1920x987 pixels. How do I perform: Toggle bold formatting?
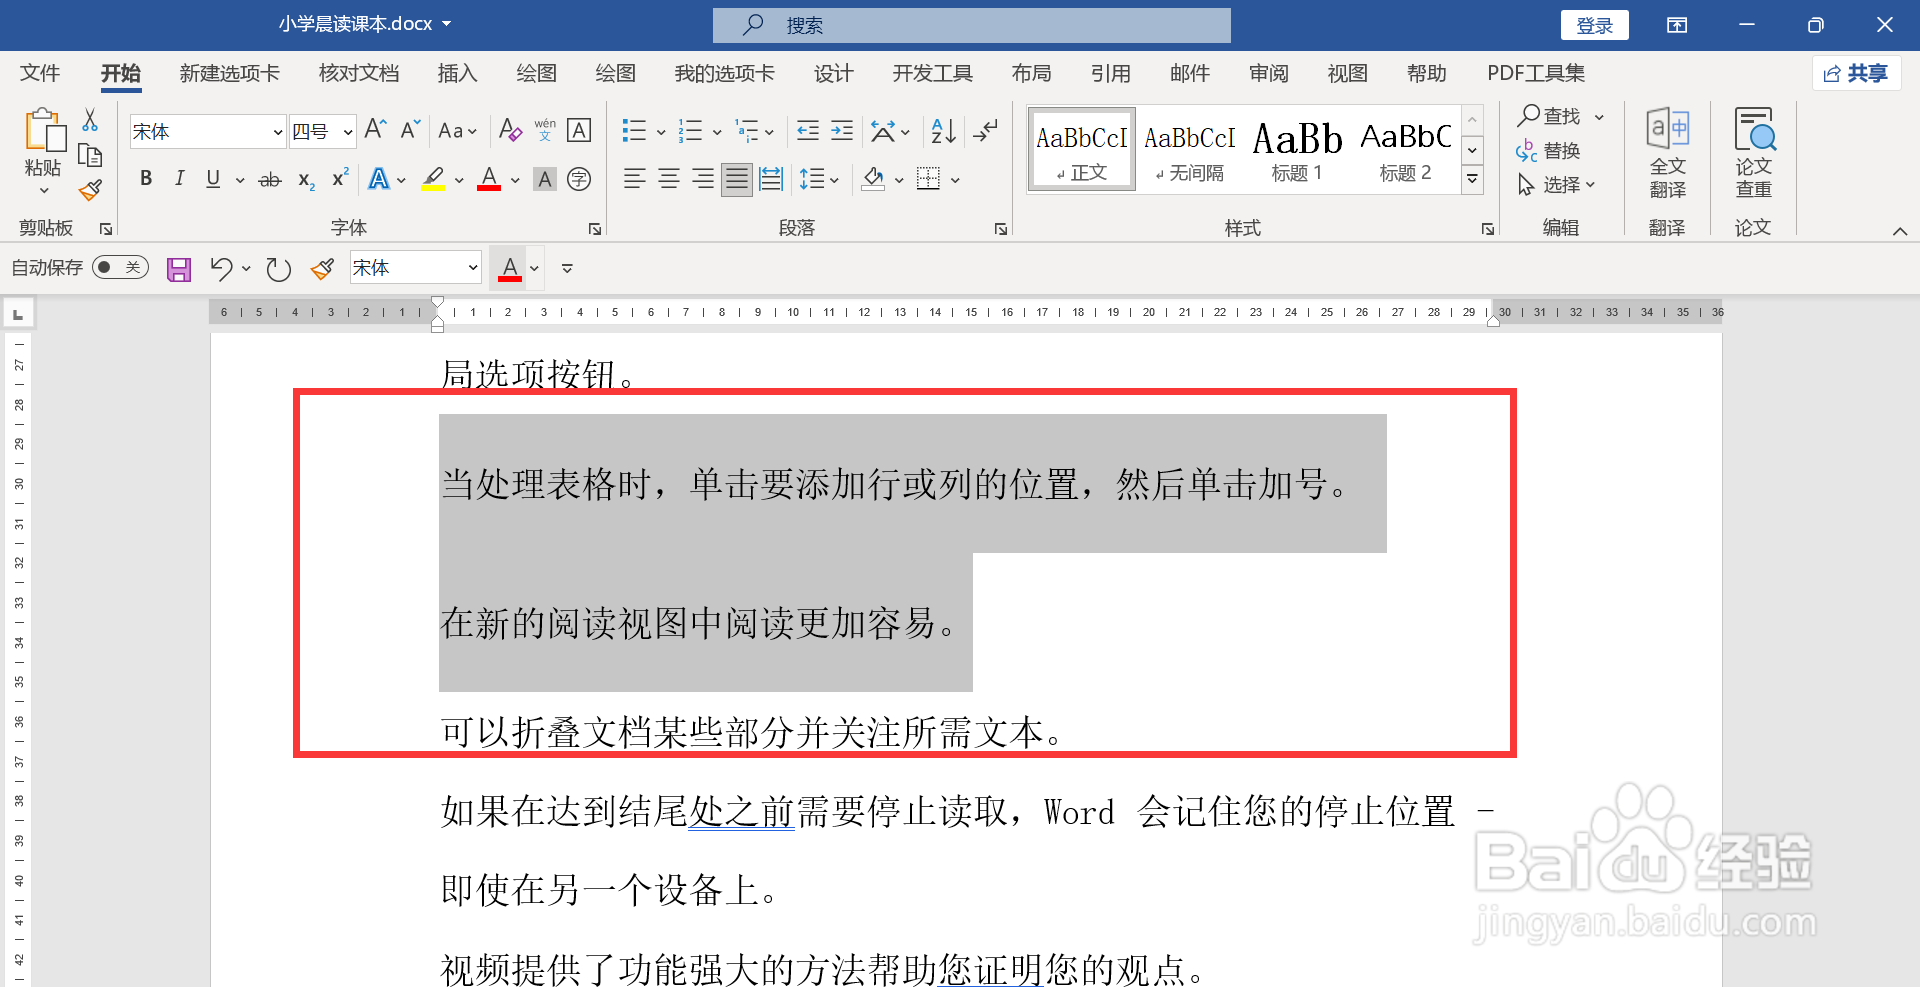[146, 179]
